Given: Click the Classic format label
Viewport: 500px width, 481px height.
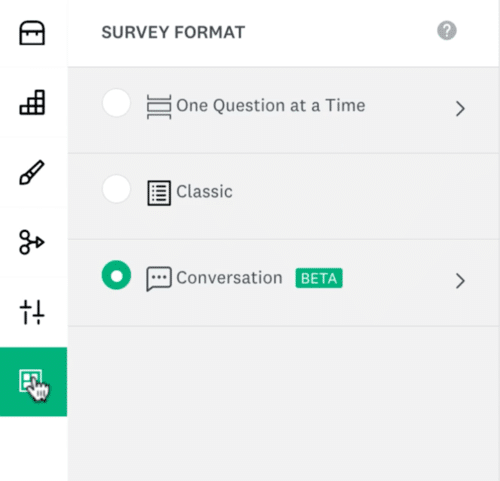Looking at the screenshot, I should tap(204, 192).
